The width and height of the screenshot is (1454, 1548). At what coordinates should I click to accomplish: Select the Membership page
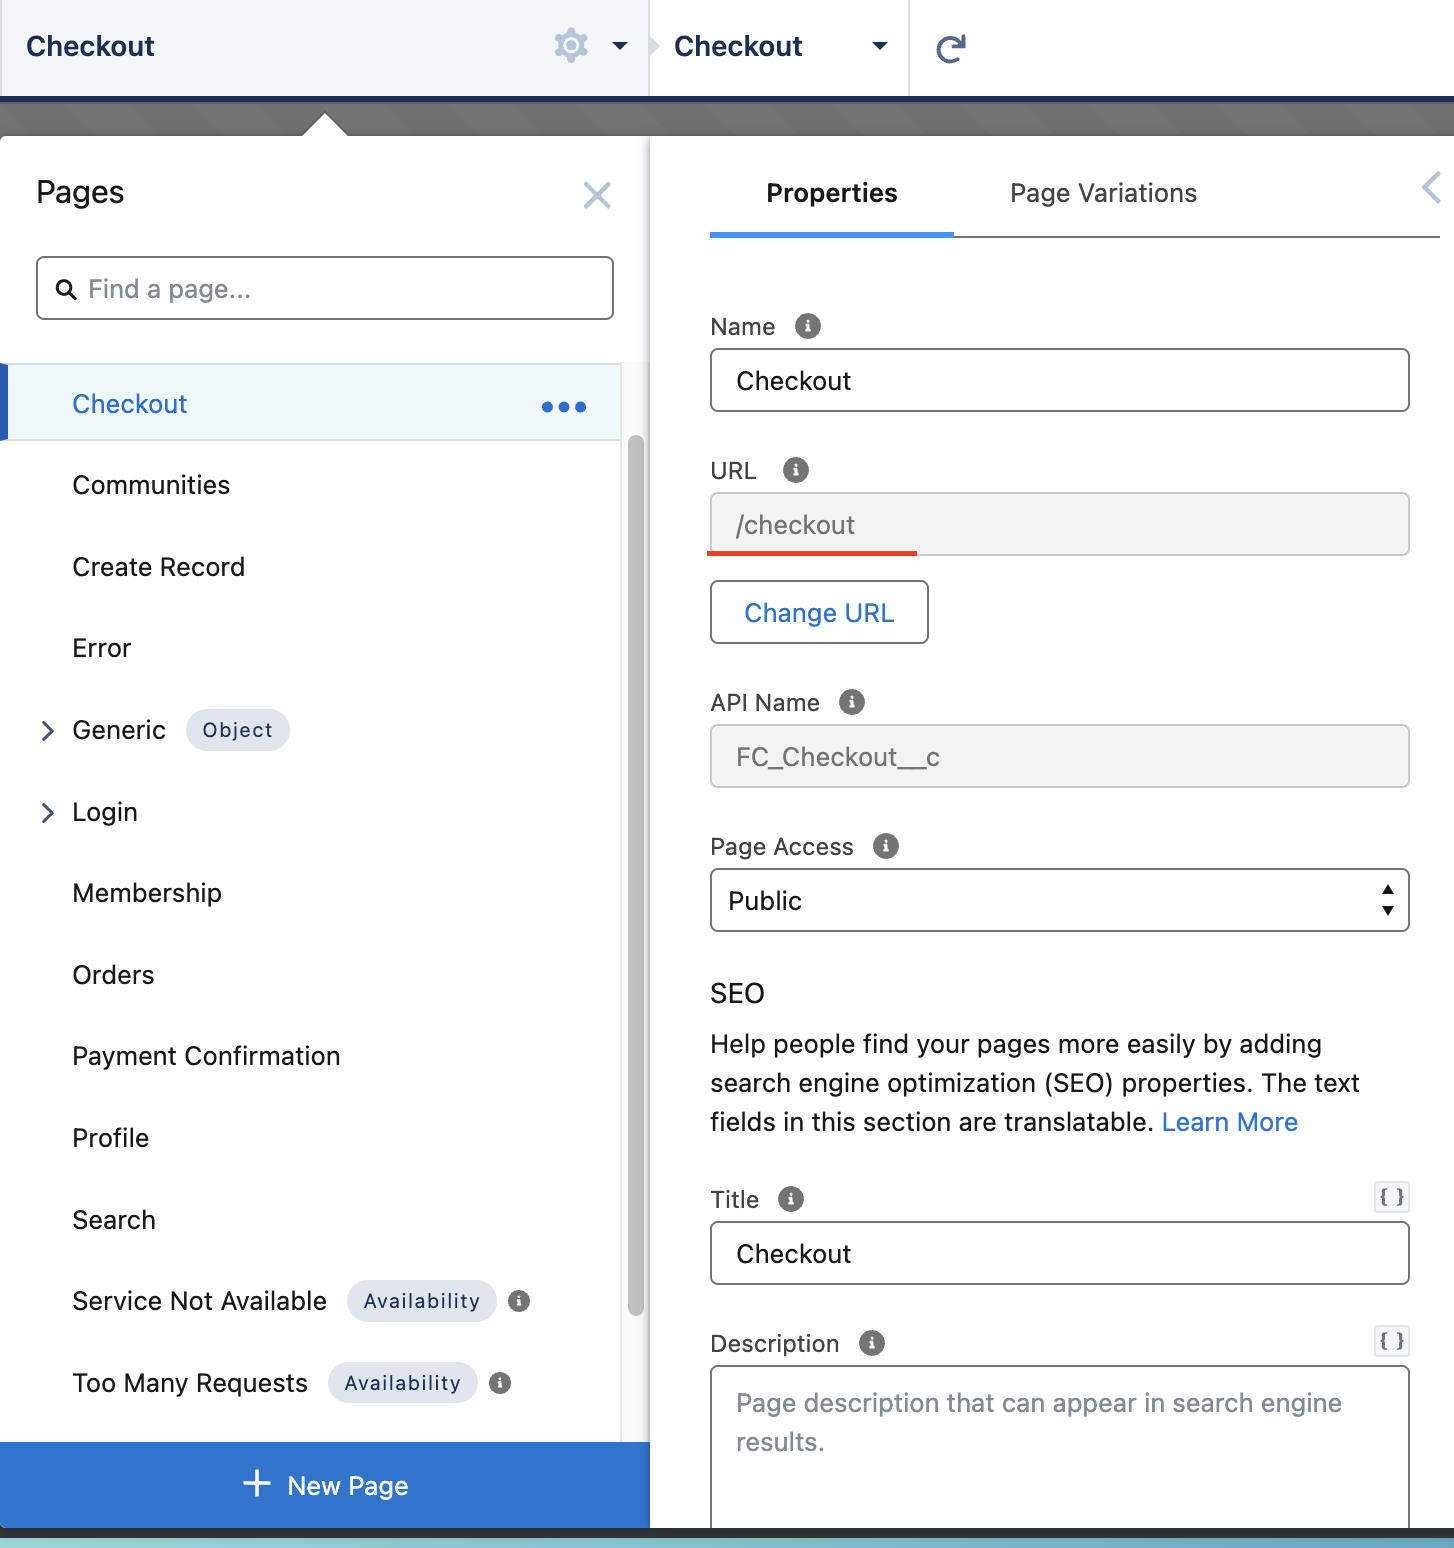click(x=147, y=893)
